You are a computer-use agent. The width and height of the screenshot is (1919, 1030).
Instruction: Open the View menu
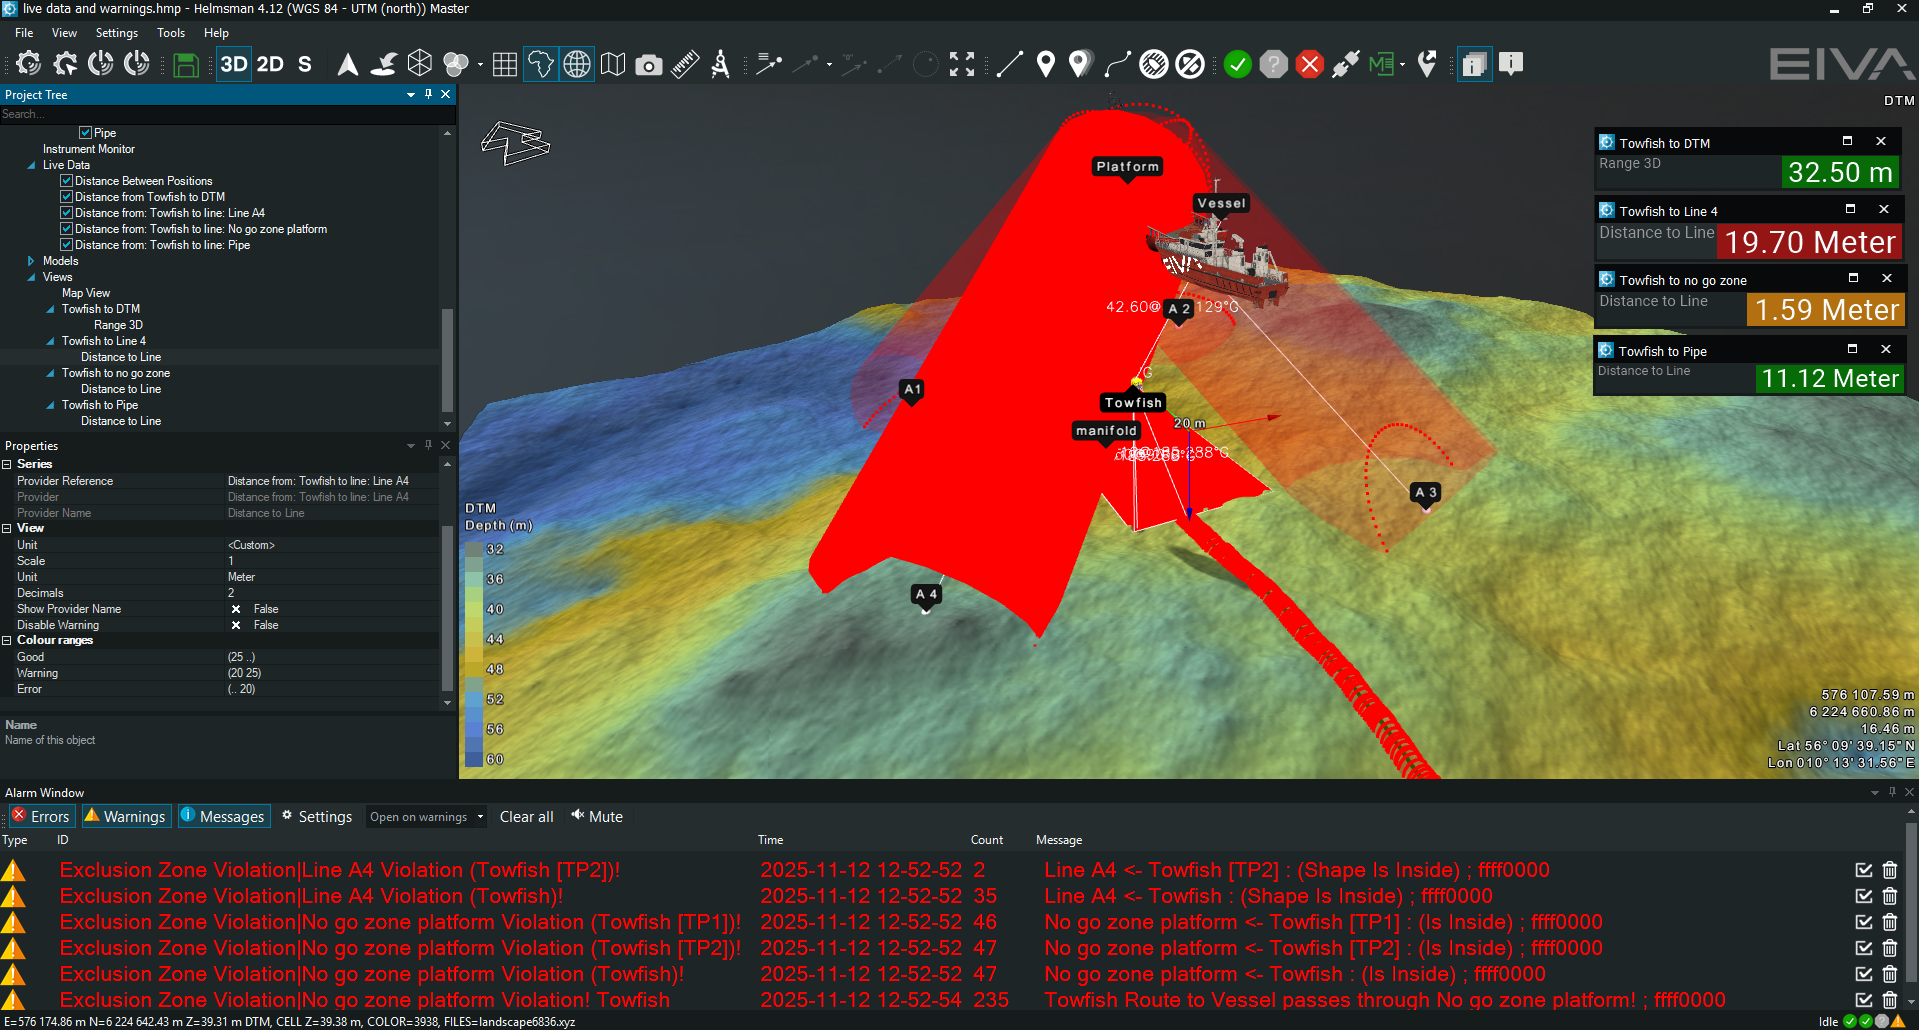(64, 33)
